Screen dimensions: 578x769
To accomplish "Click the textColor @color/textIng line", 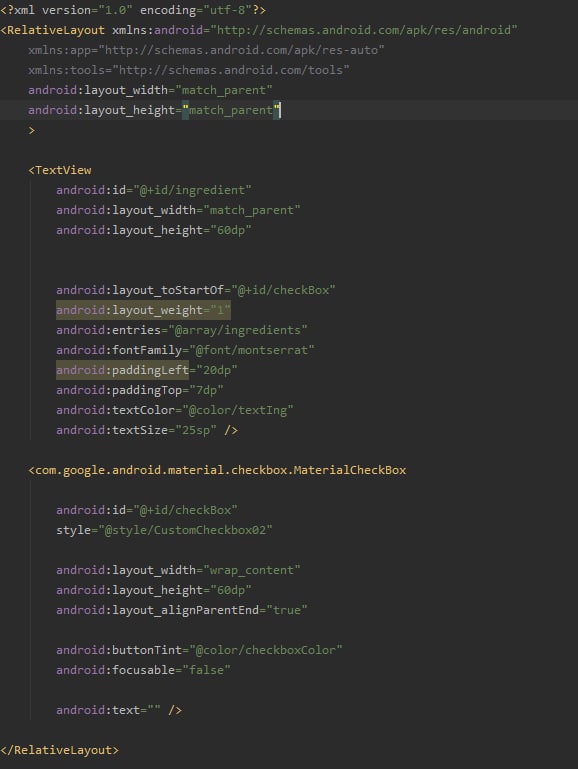I will coord(175,410).
